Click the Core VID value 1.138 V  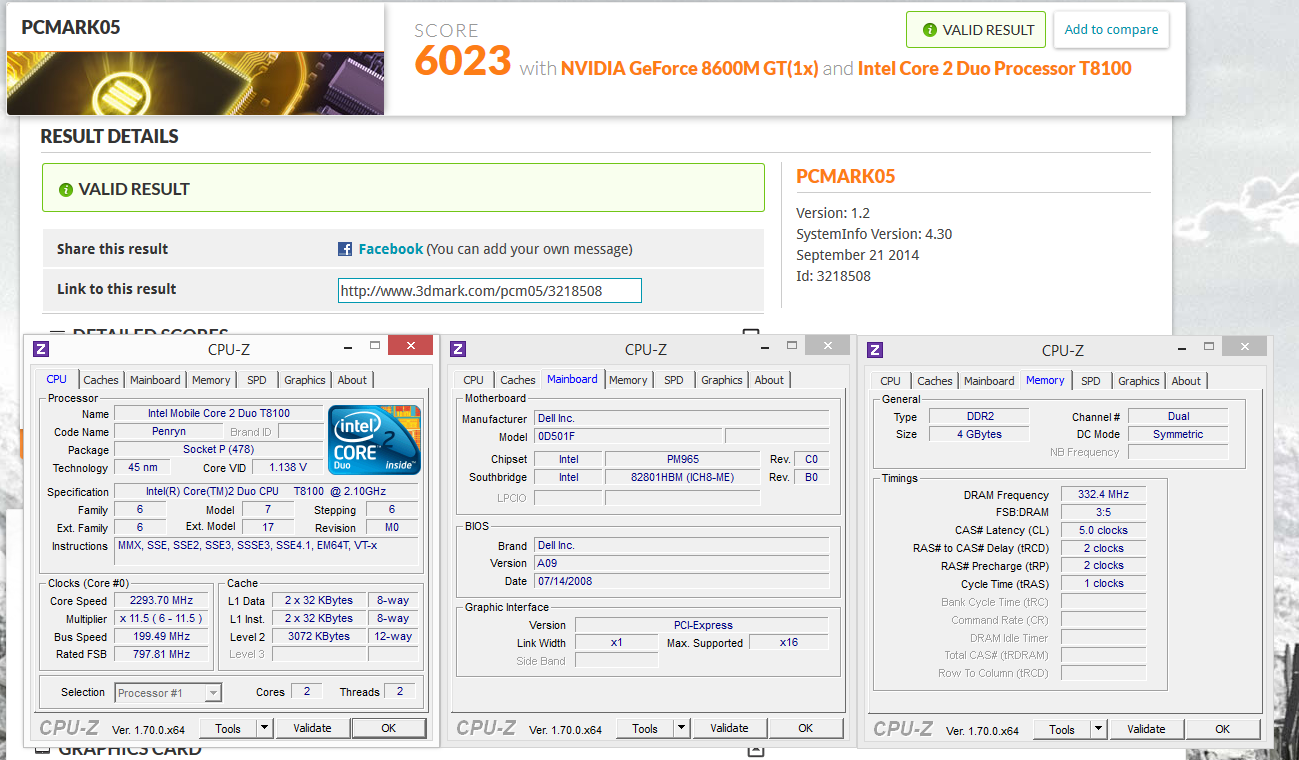288,467
